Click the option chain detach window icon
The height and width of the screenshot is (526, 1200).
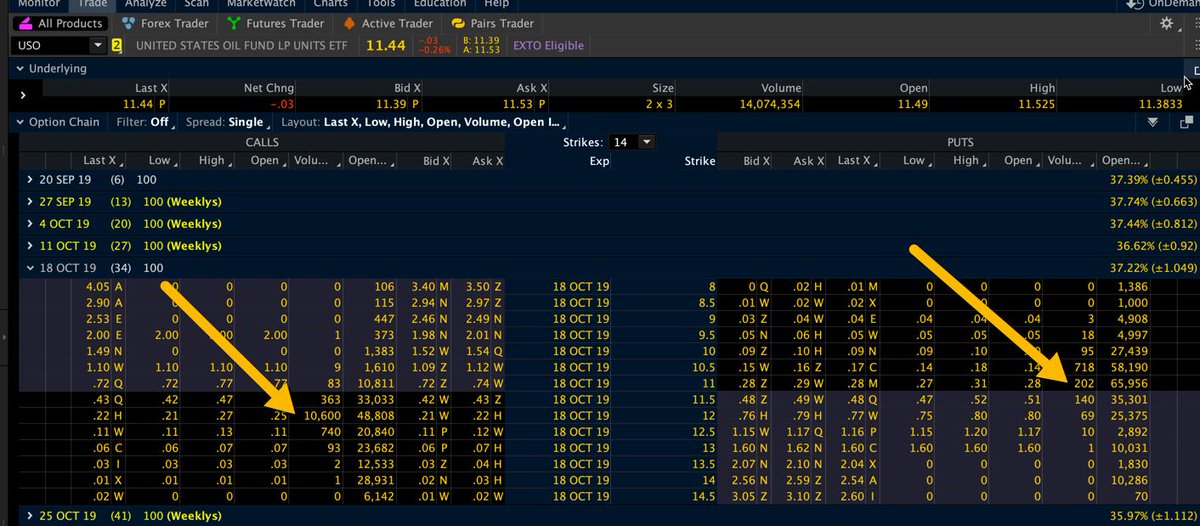1187,122
